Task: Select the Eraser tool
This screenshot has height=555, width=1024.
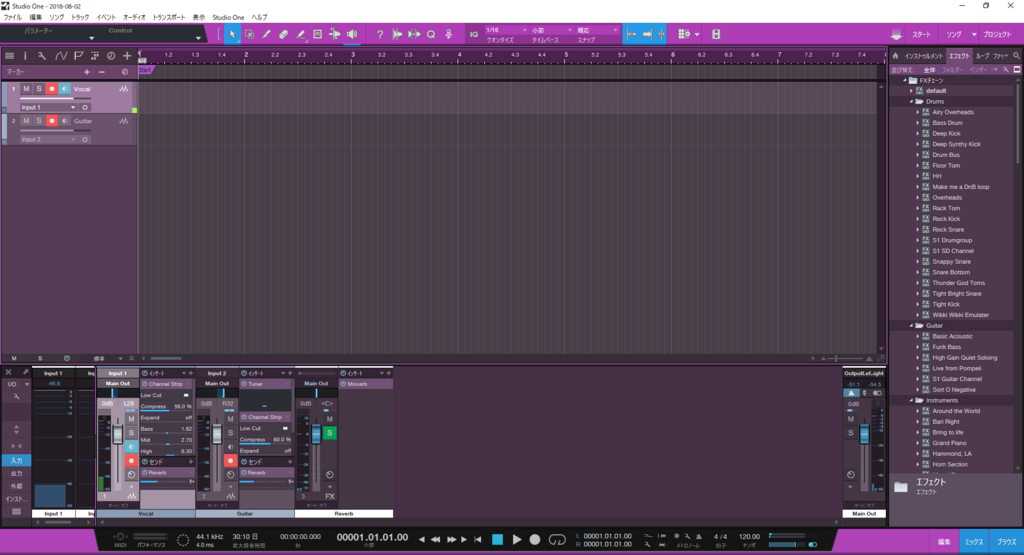Action: 283,34
